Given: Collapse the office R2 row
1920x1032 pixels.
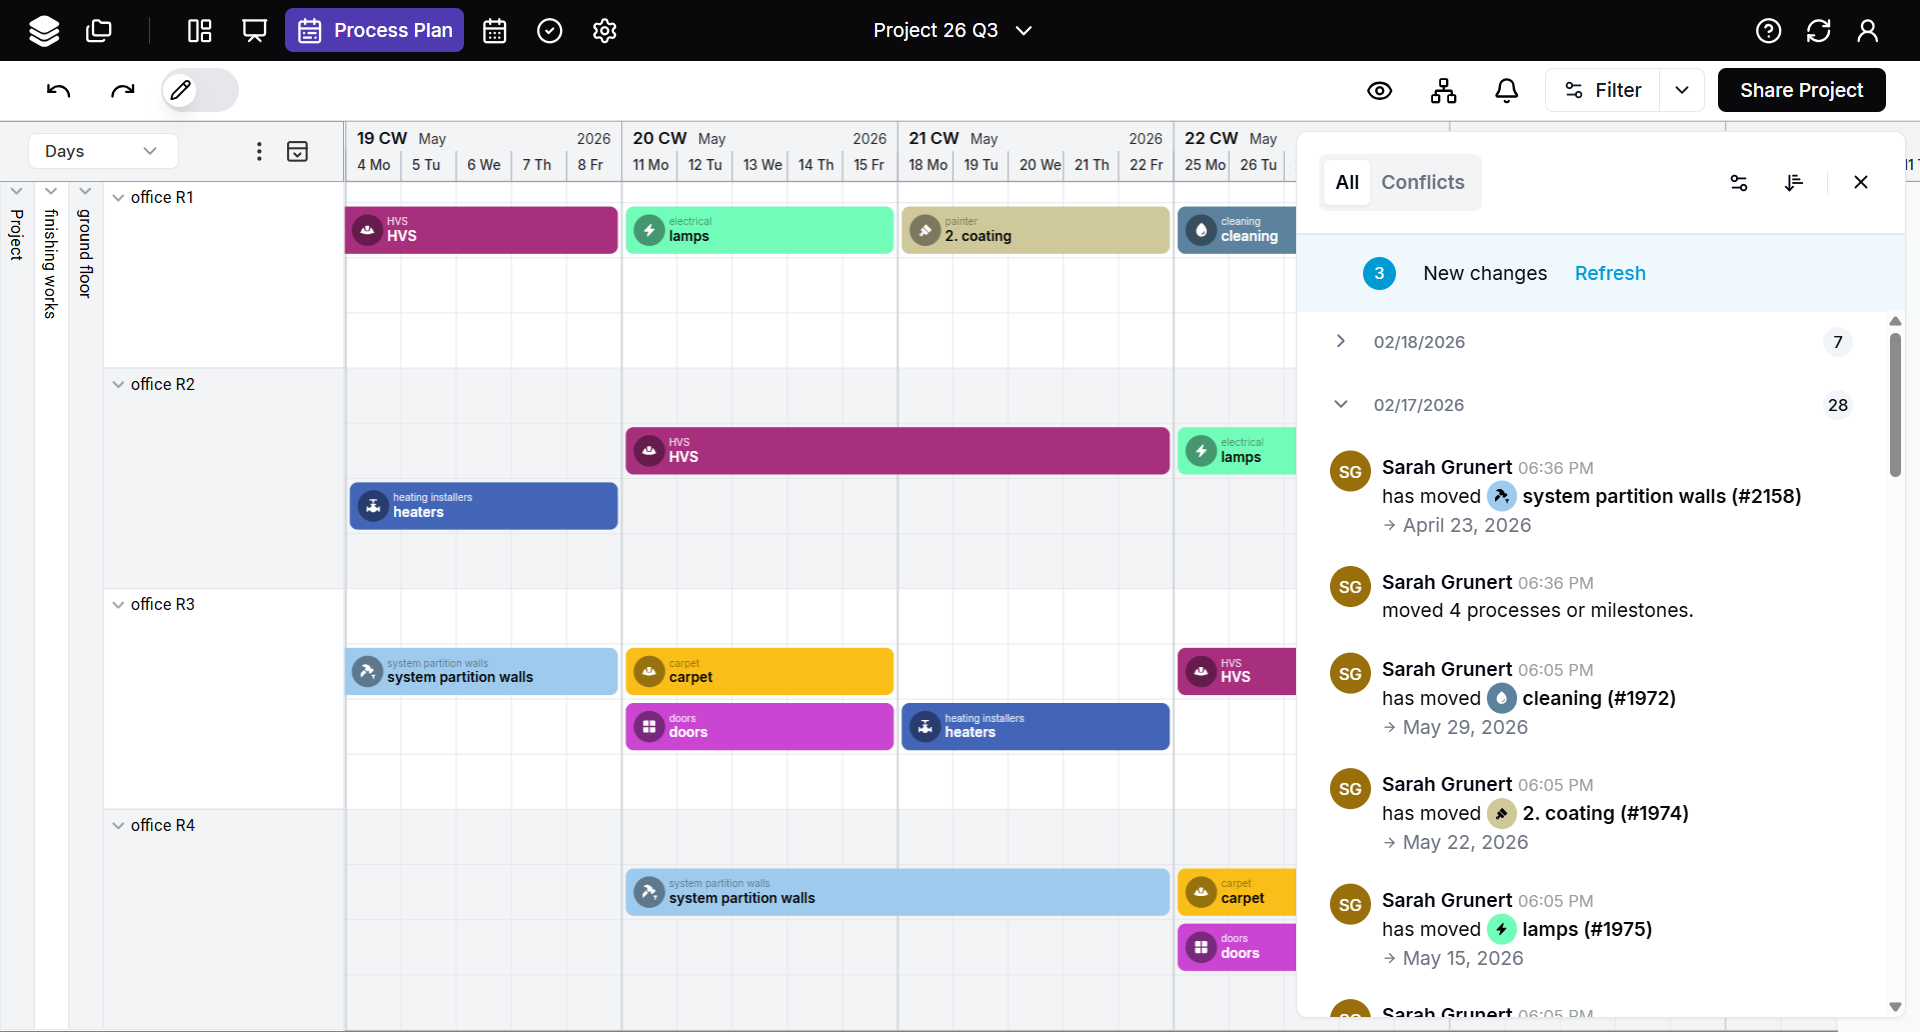Looking at the screenshot, I should 119,385.
